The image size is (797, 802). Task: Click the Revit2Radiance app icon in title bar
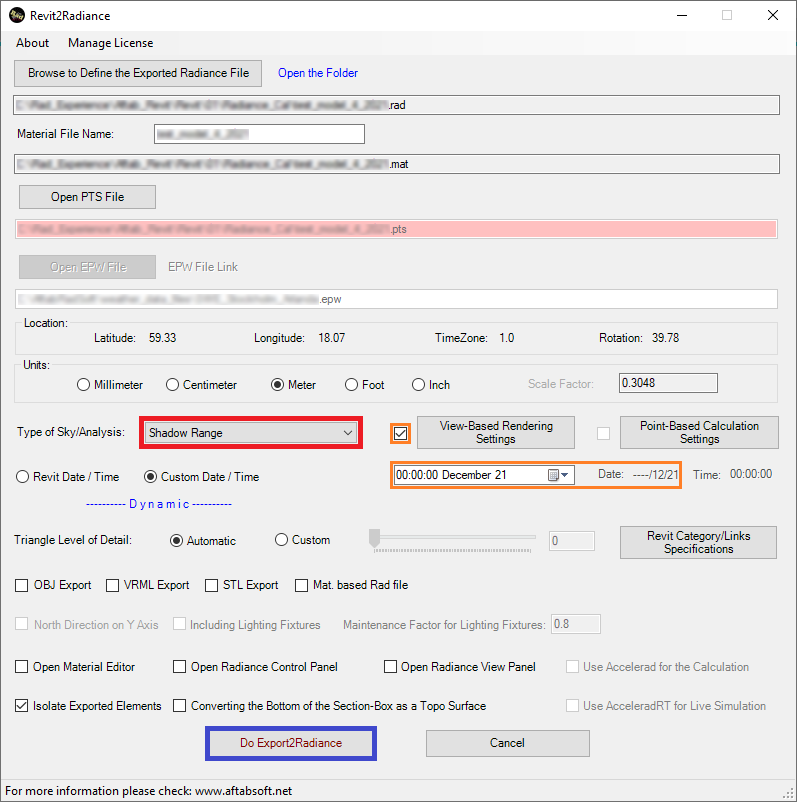[x=16, y=15]
